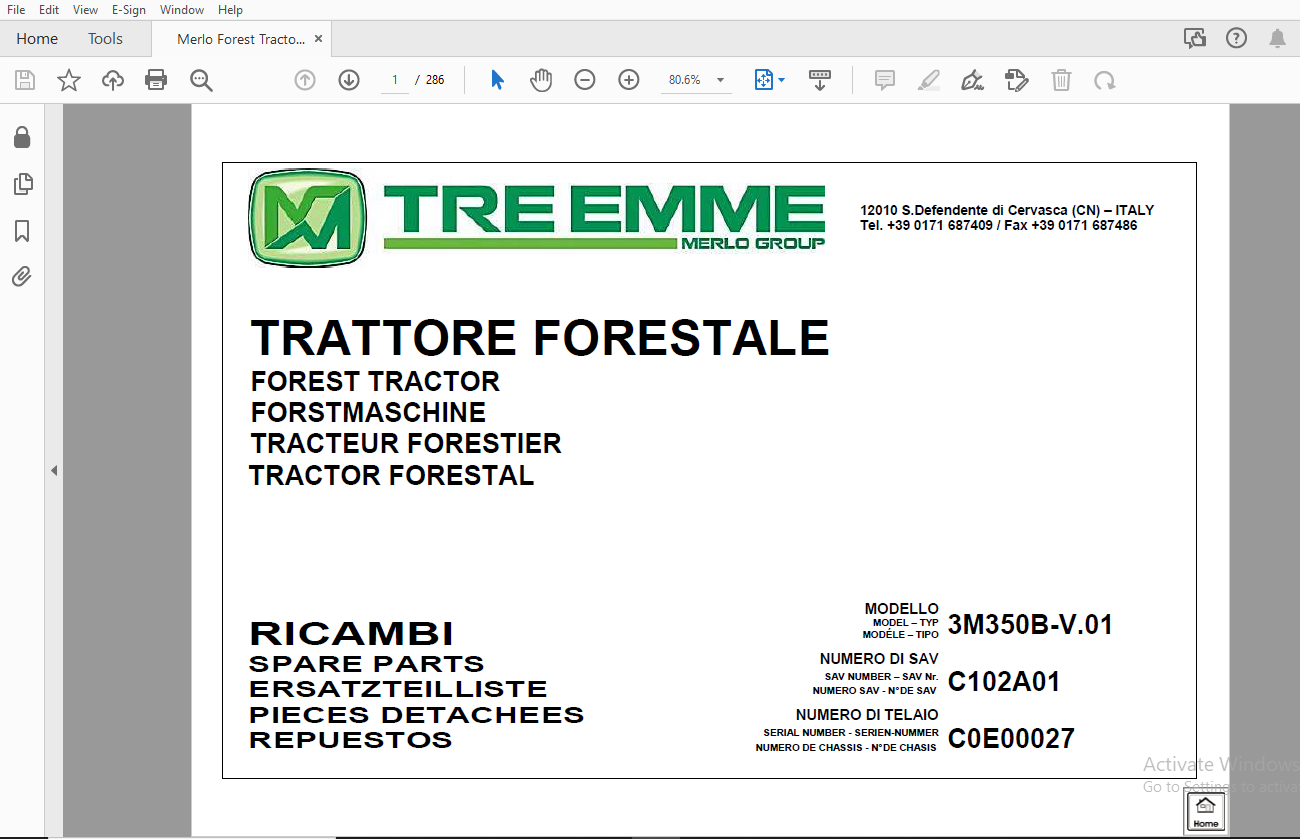
Task: Switch to the Tools tab
Action: (105, 39)
